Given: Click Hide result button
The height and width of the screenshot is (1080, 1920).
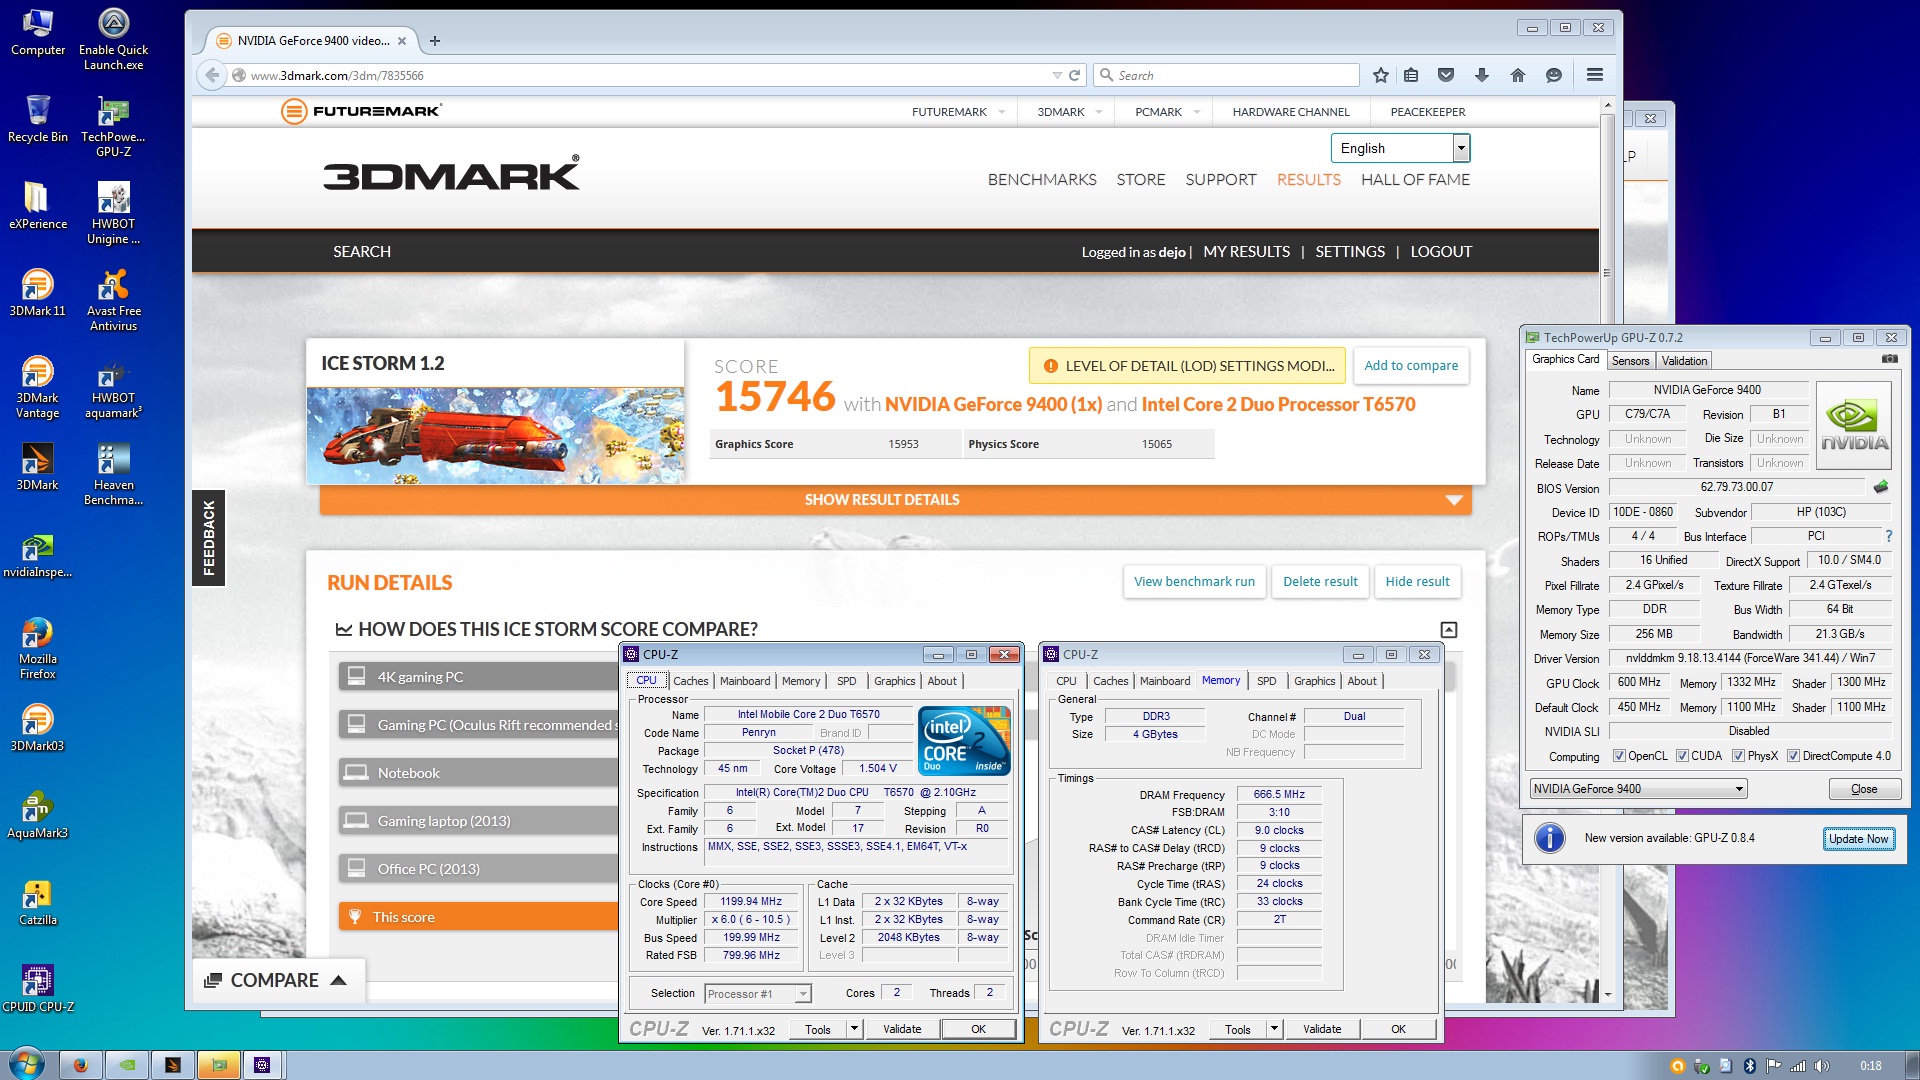Looking at the screenshot, I should click(1417, 582).
